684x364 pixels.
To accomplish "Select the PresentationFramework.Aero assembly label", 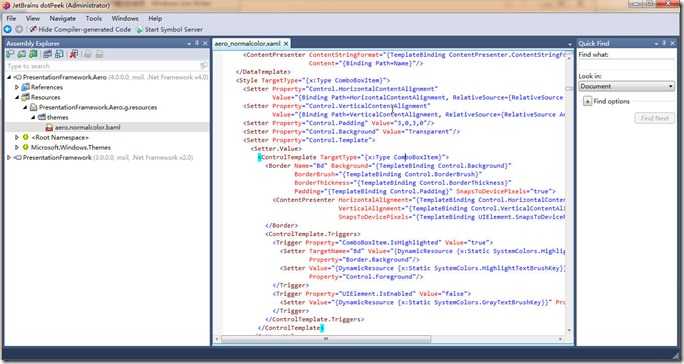I will pyautogui.click(x=65, y=77).
